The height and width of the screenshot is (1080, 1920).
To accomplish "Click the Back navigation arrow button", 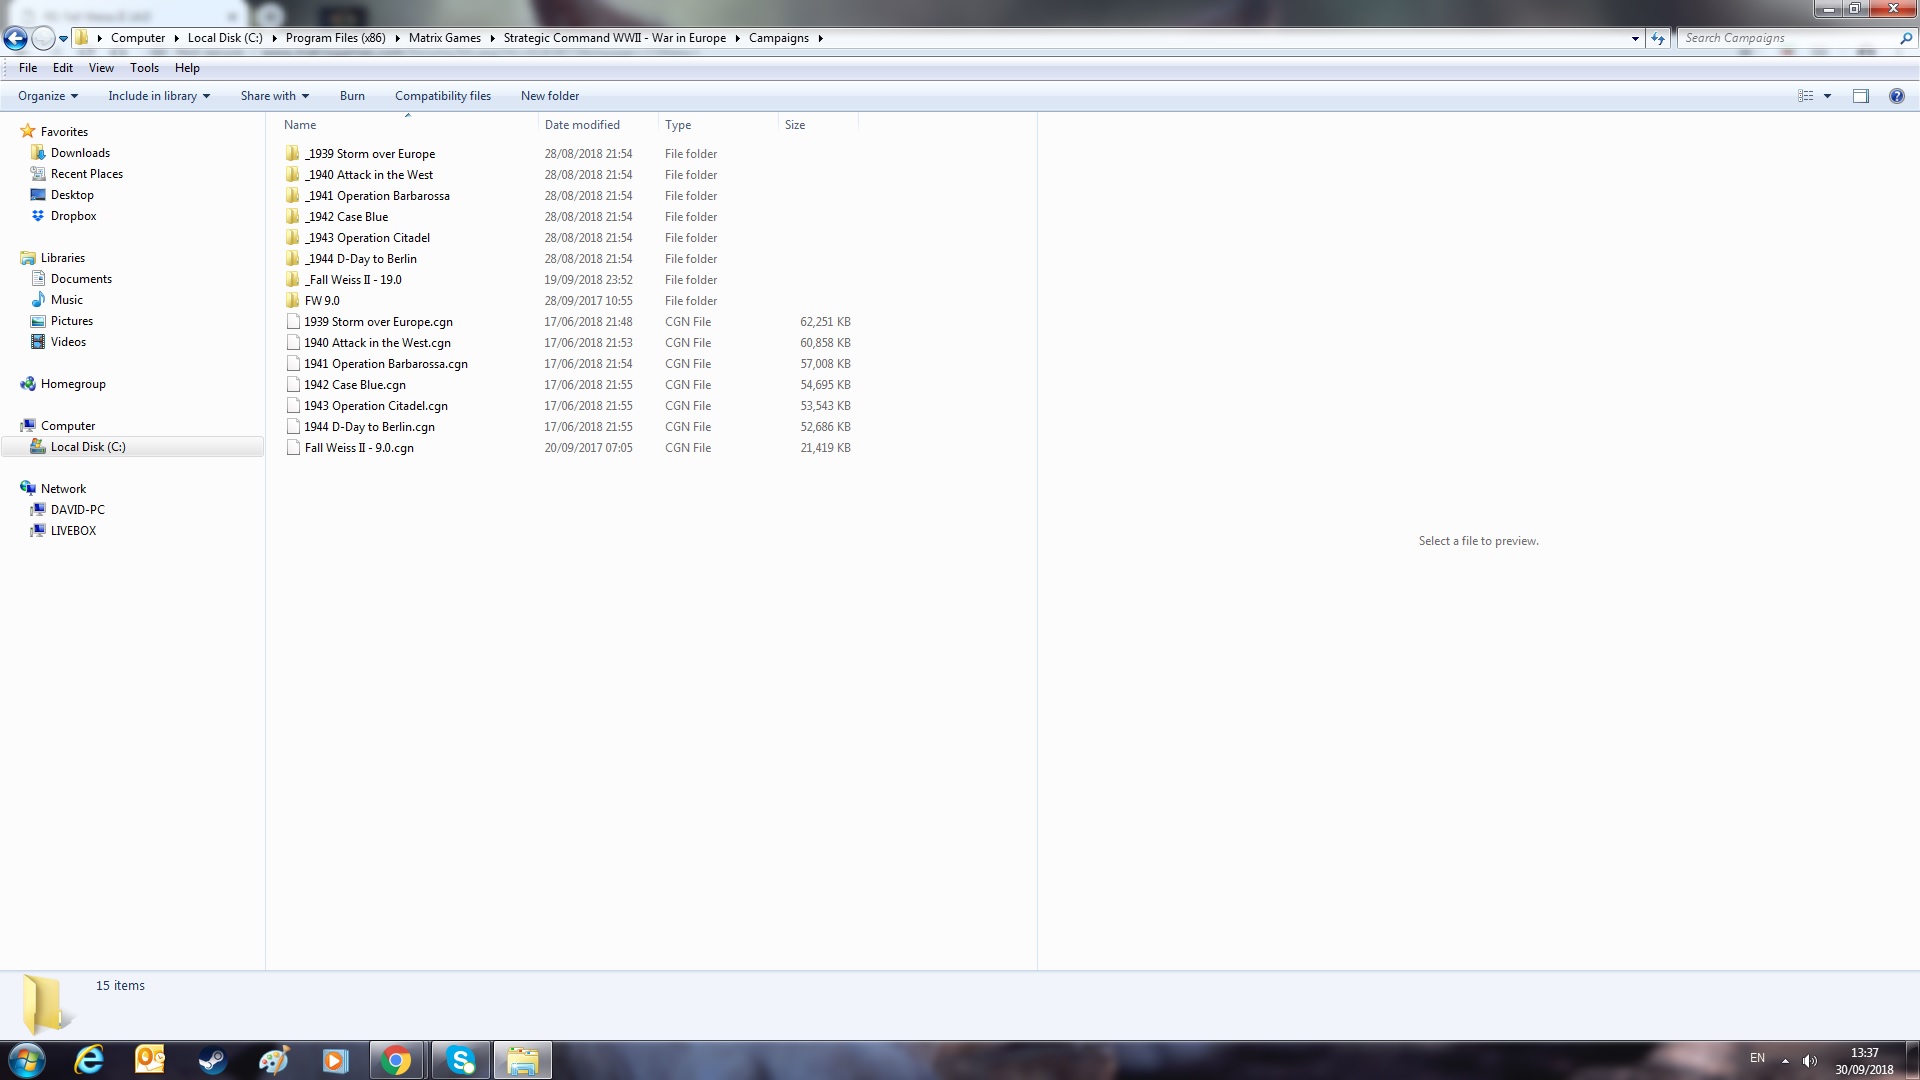I will (x=15, y=39).
